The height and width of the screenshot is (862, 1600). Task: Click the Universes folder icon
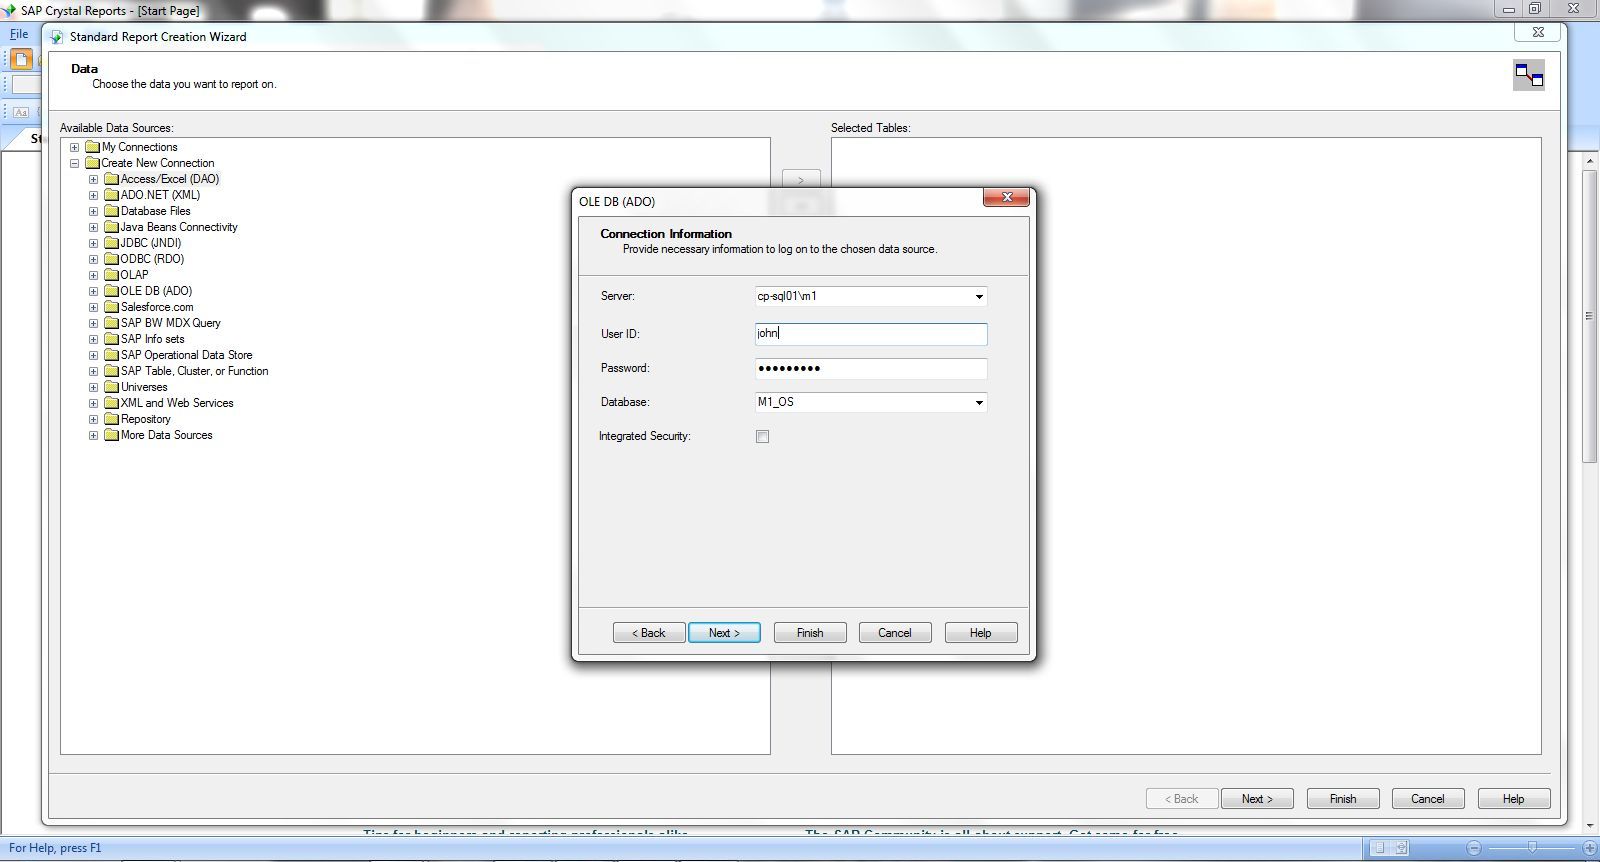coord(111,387)
